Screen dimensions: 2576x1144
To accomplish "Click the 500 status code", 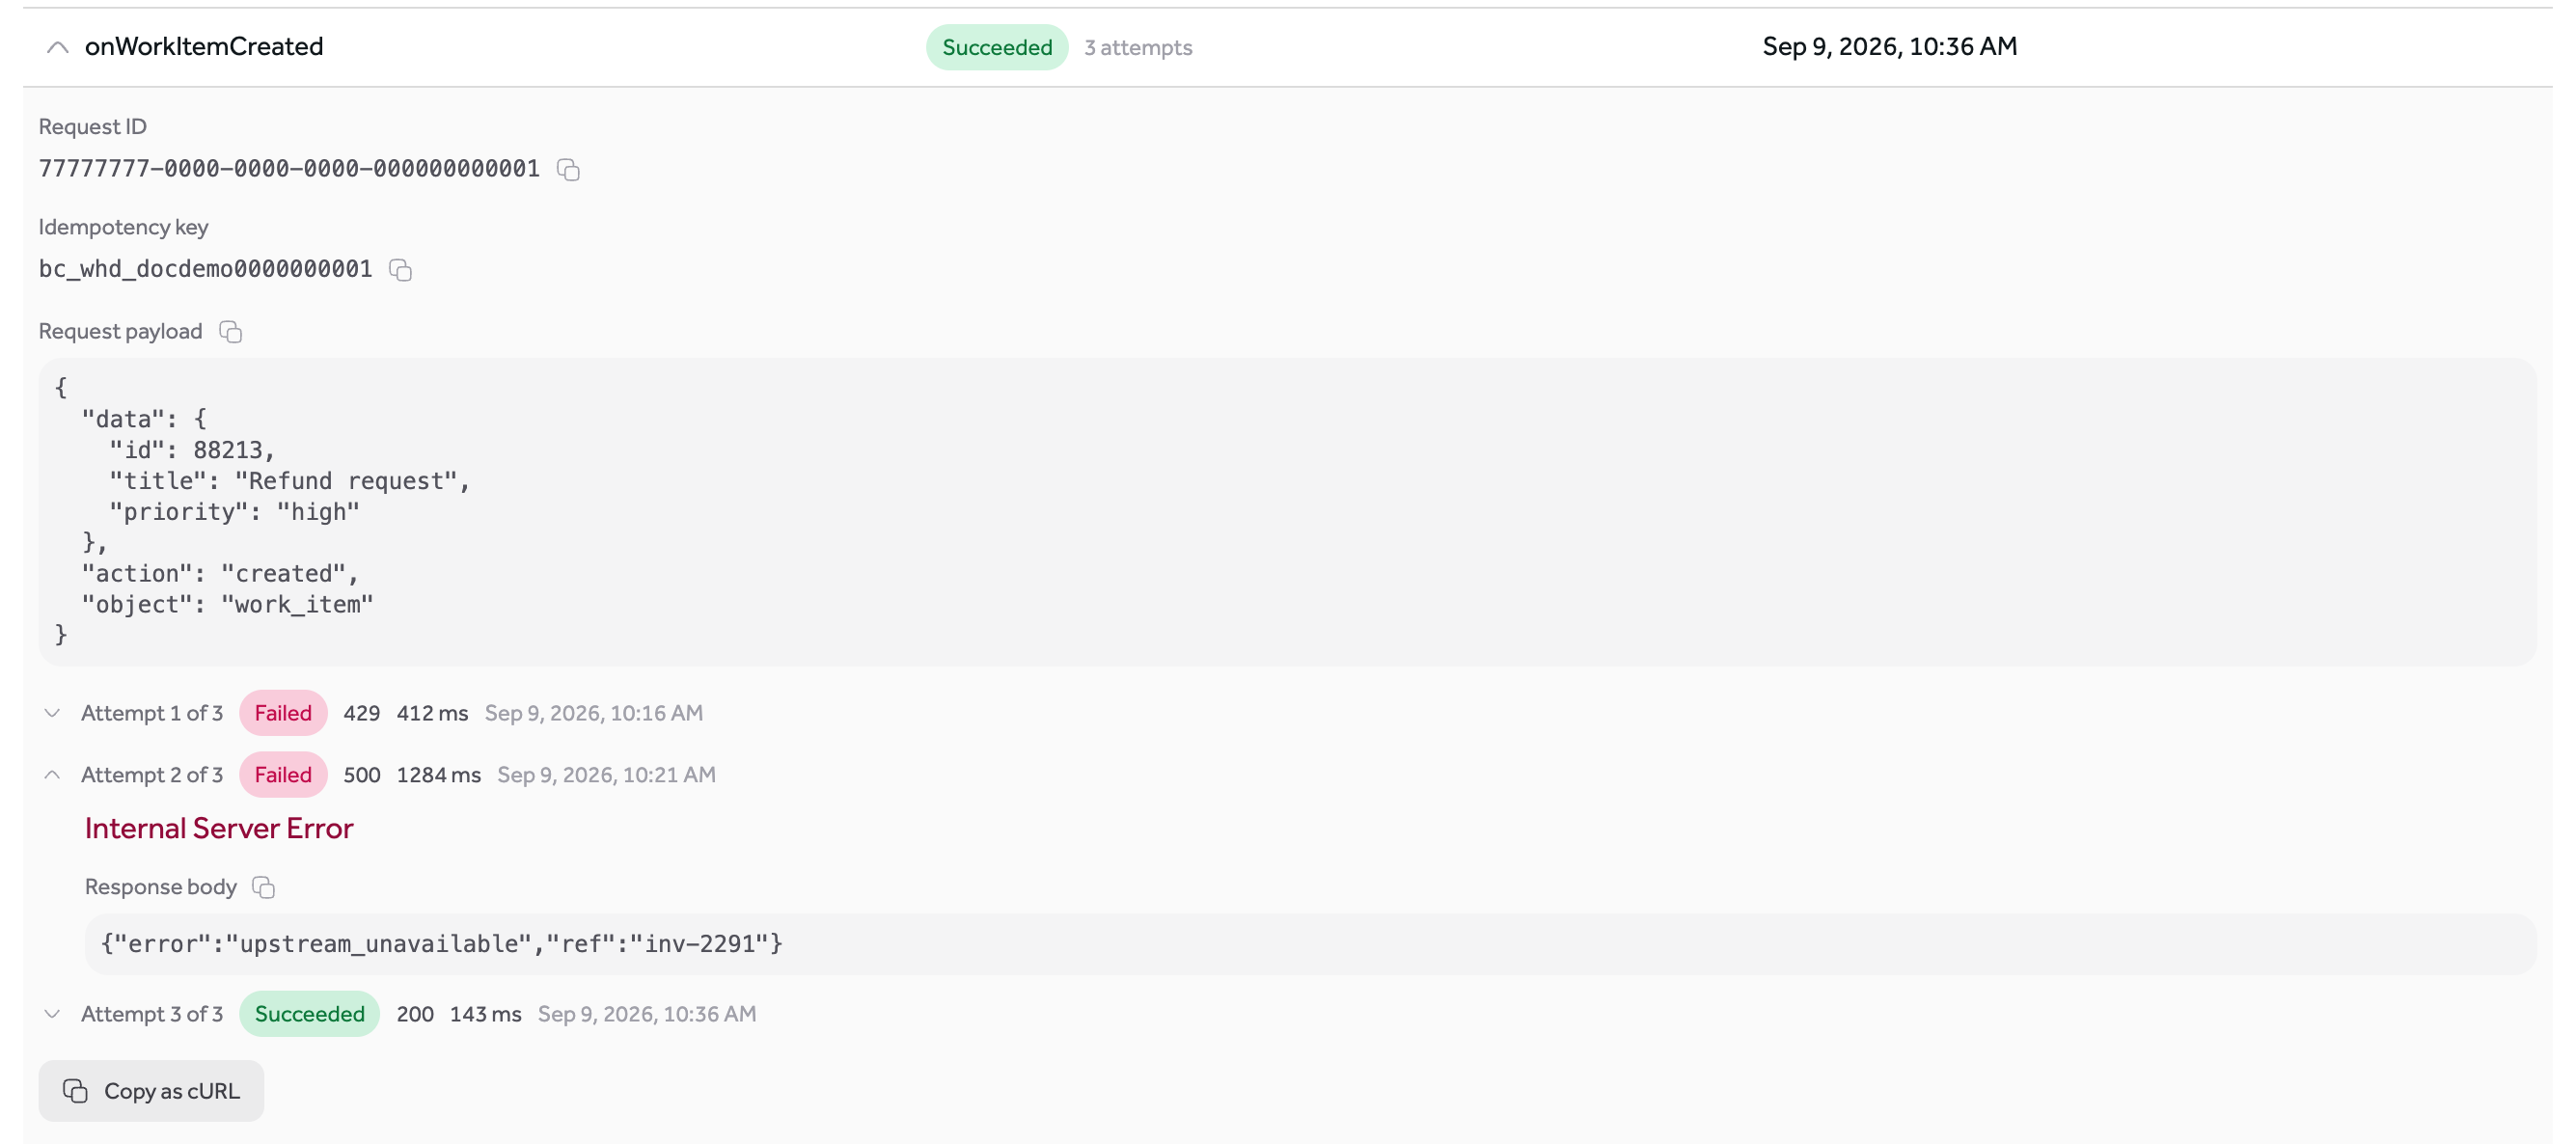I will [x=362, y=775].
